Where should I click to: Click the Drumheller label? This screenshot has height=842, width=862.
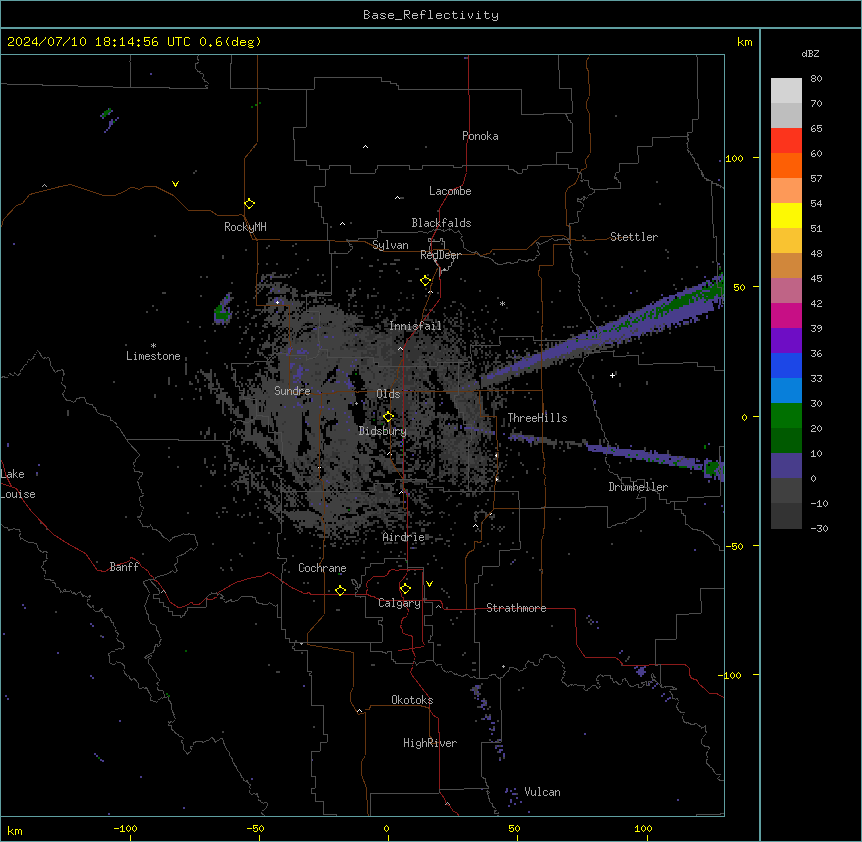638,487
